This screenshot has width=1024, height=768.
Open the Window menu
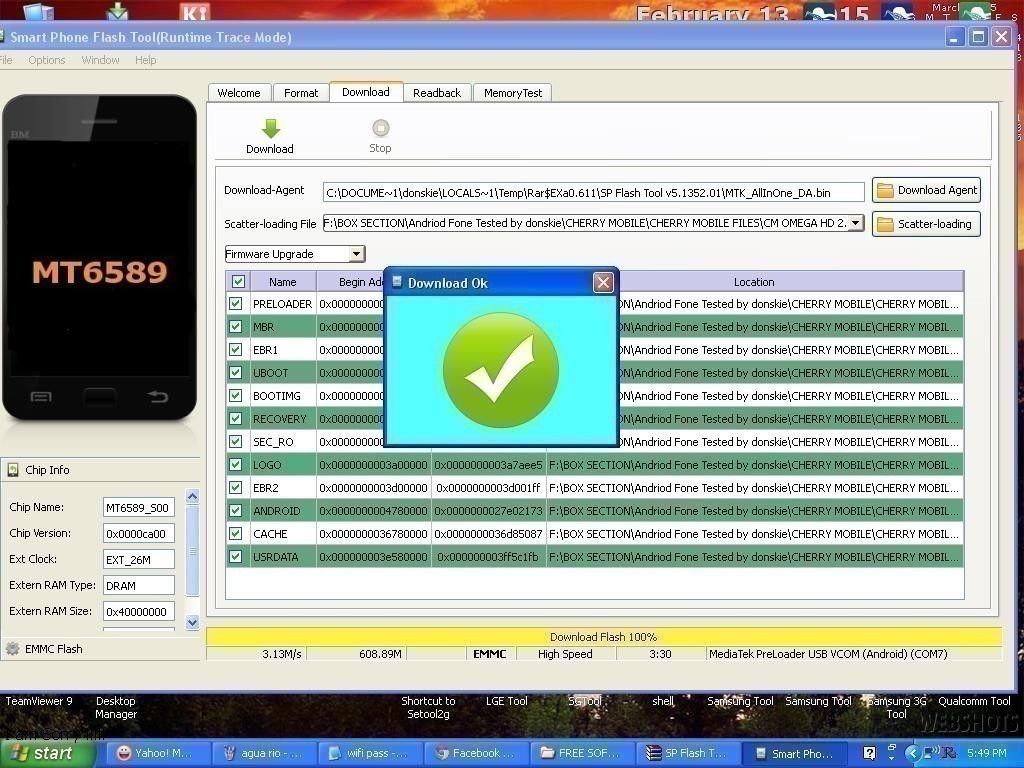tap(100, 60)
